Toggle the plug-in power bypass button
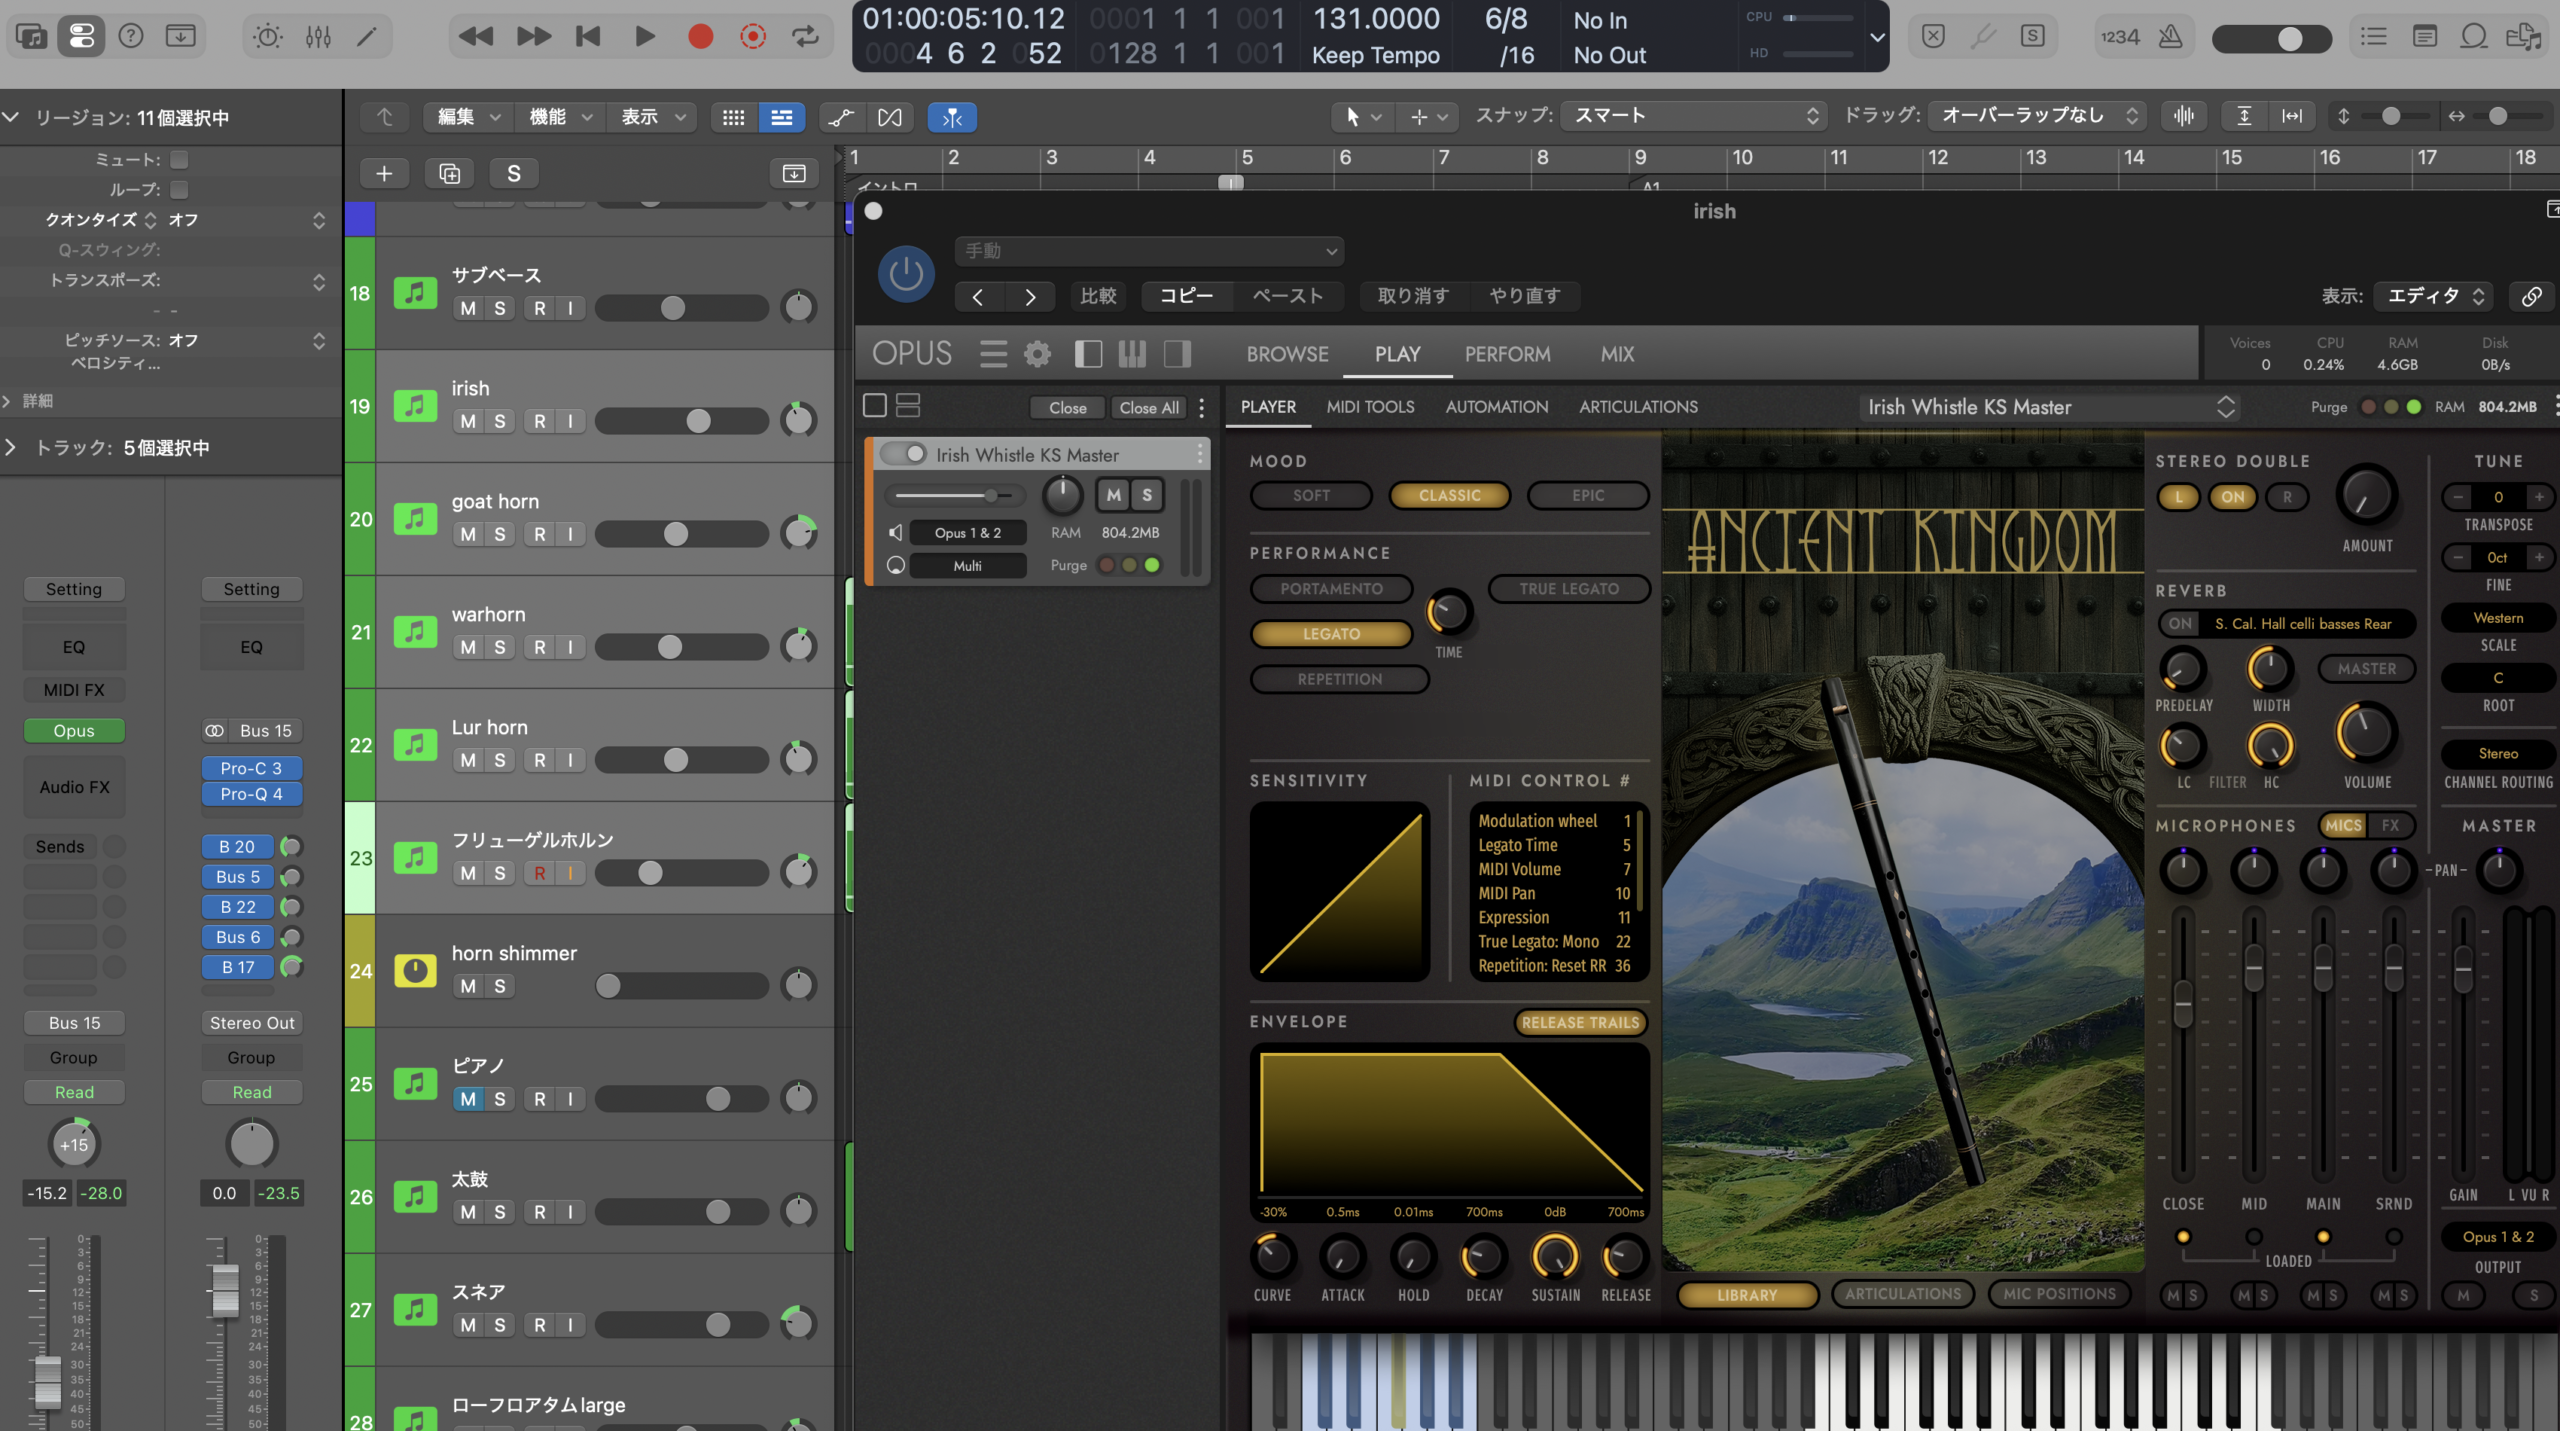The height and width of the screenshot is (1431, 2560). pyautogui.click(x=906, y=274)
